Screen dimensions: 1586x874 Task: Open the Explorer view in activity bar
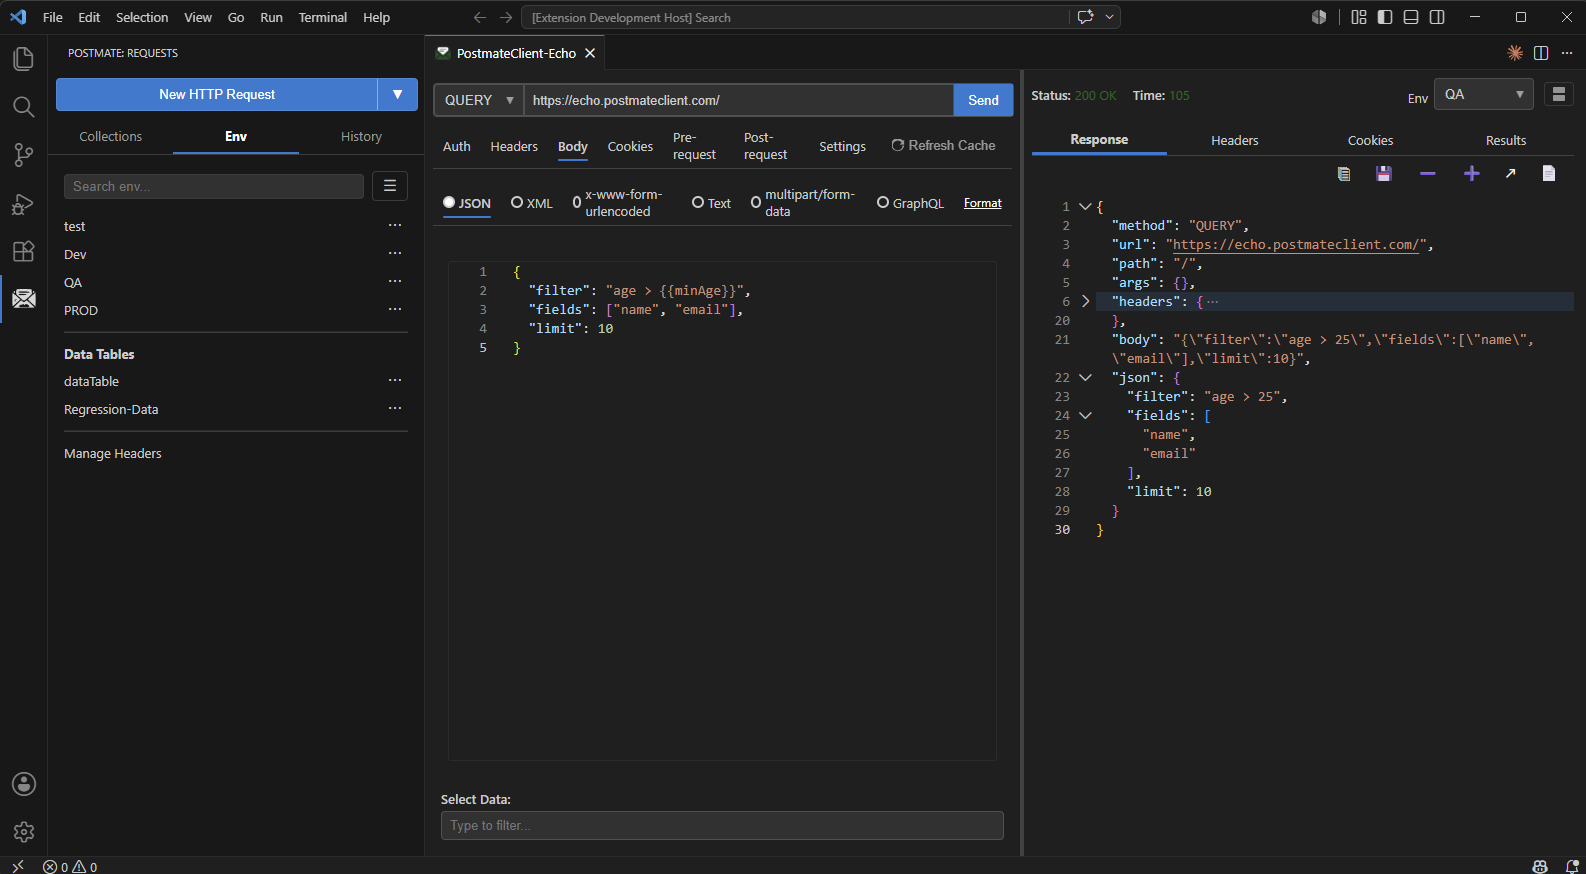tap(23, 59)
